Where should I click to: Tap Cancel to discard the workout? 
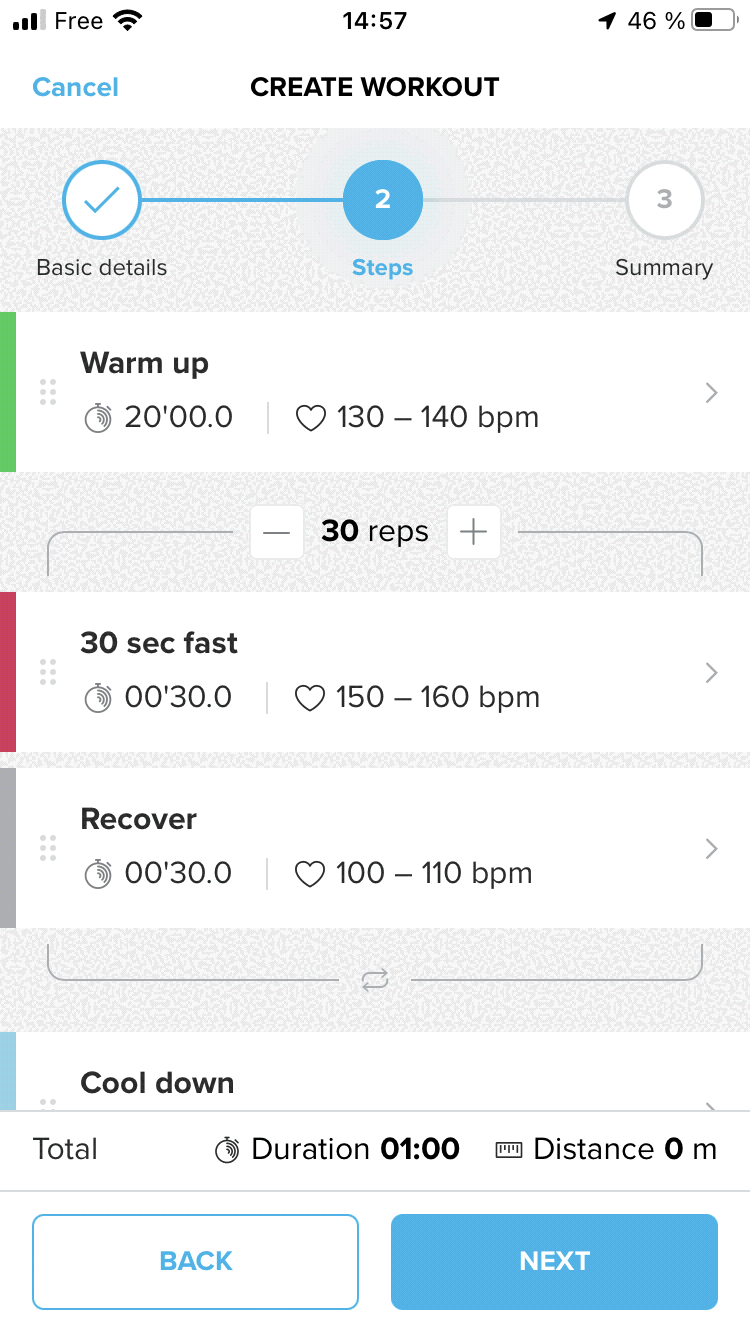click(x=76, y=87)
